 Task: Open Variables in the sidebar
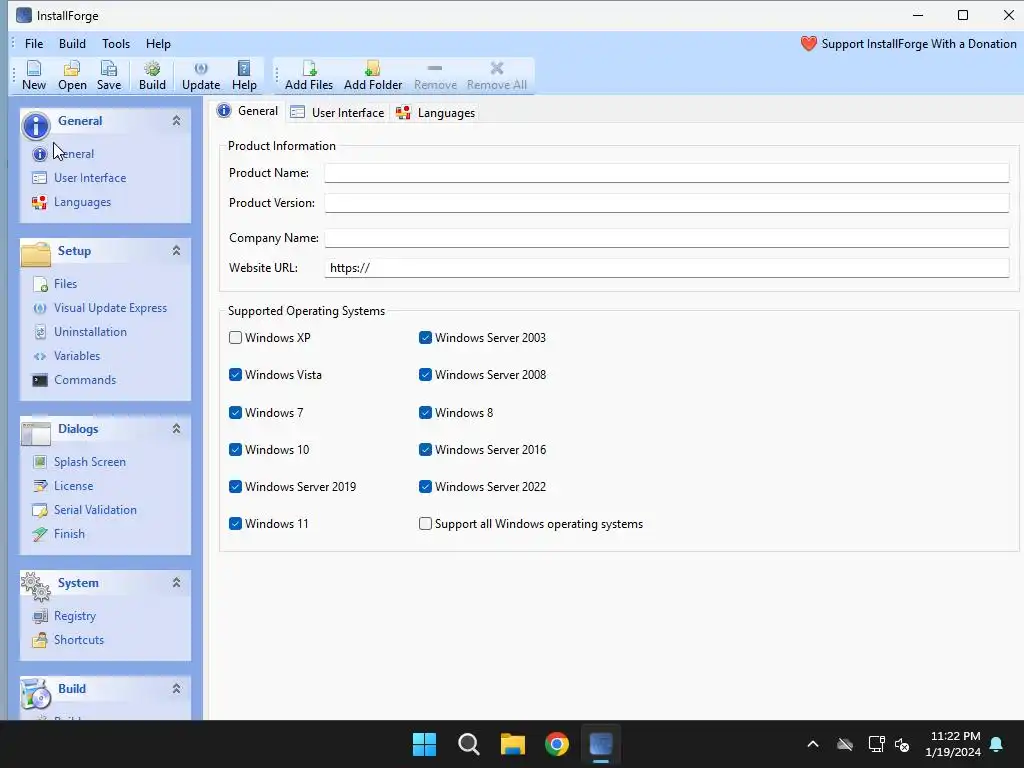tap(66, 356)
